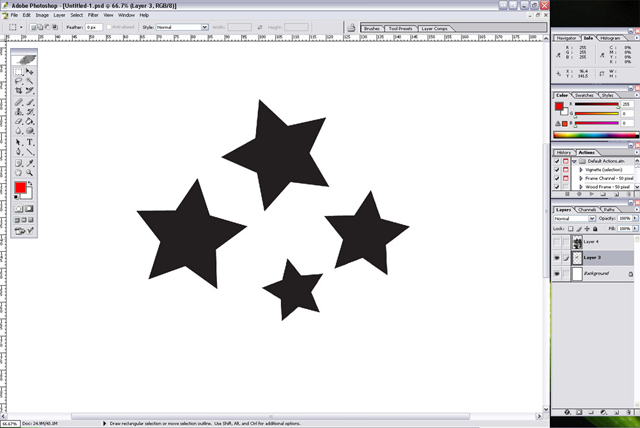Pick a color from the color ramp bar
The image size is (640, 428).
pyautogui.click(x=595, y=135)
